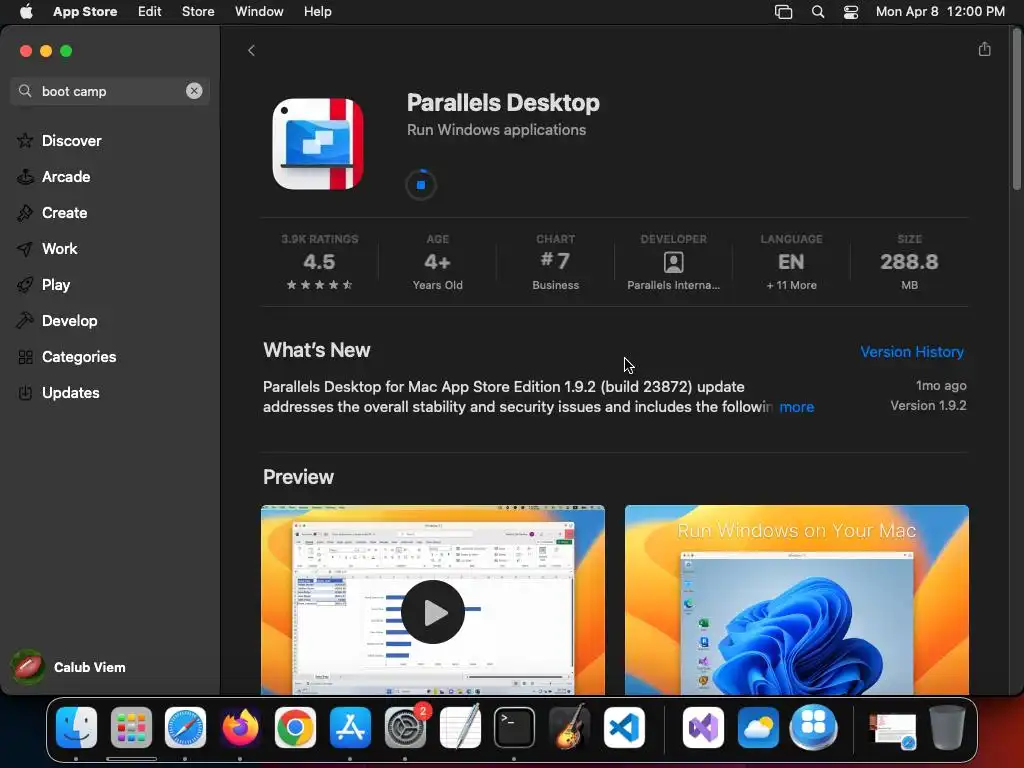Image resolution: width=1024 pixels, height=768 pixels.
Task: Play the Parallels preview video
Action: pyautogui.click(x=432, y=612)
